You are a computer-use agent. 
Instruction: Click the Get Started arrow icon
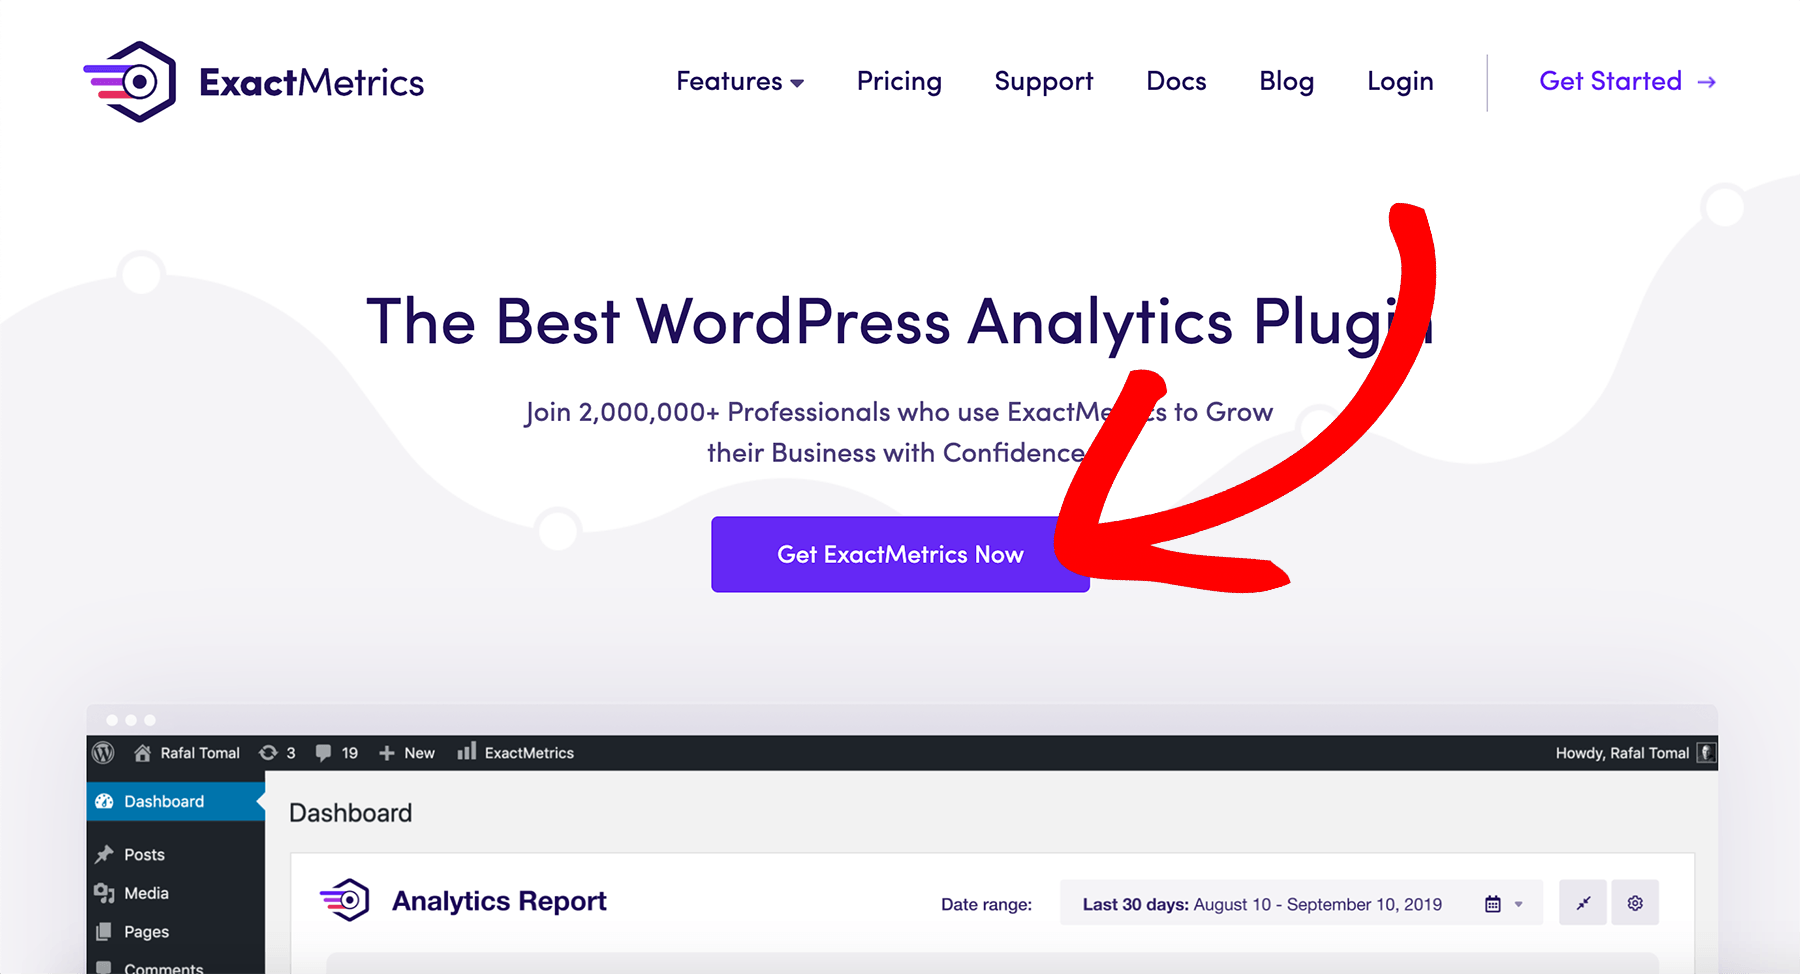1707,82
